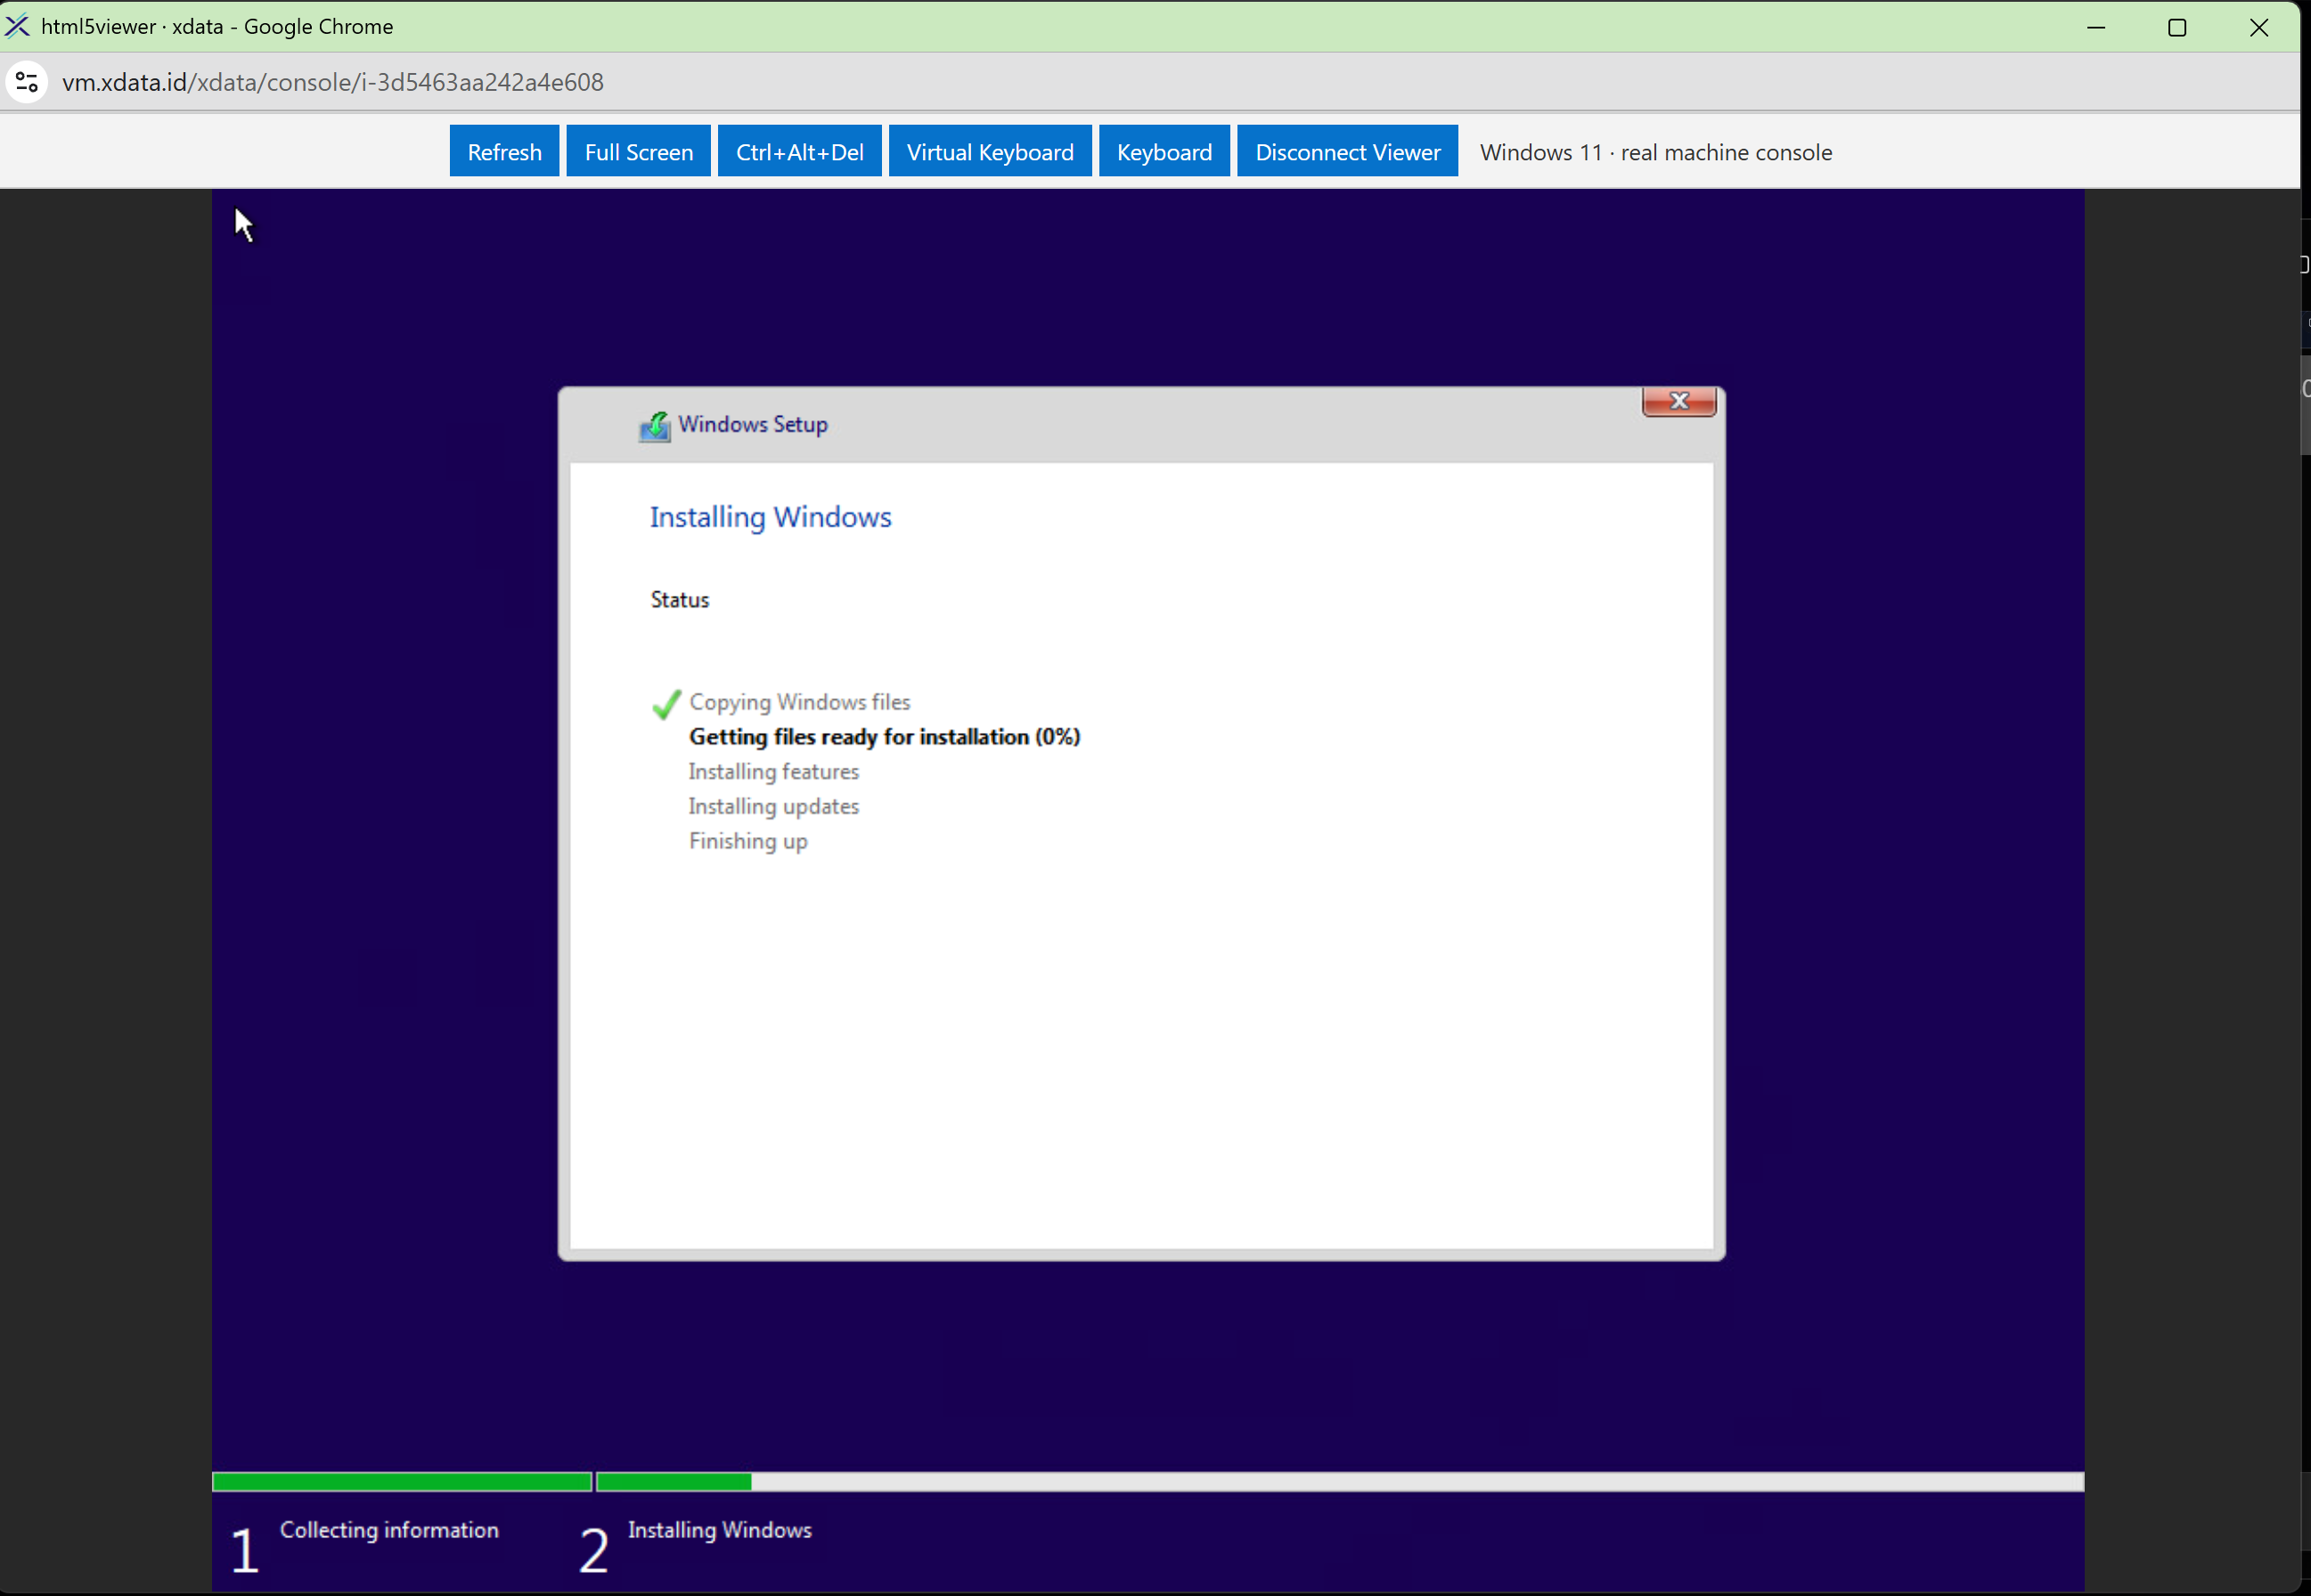
Task: Click the 'Installing Windows' stage 2 label
Action: click(x=720, y=1530)
